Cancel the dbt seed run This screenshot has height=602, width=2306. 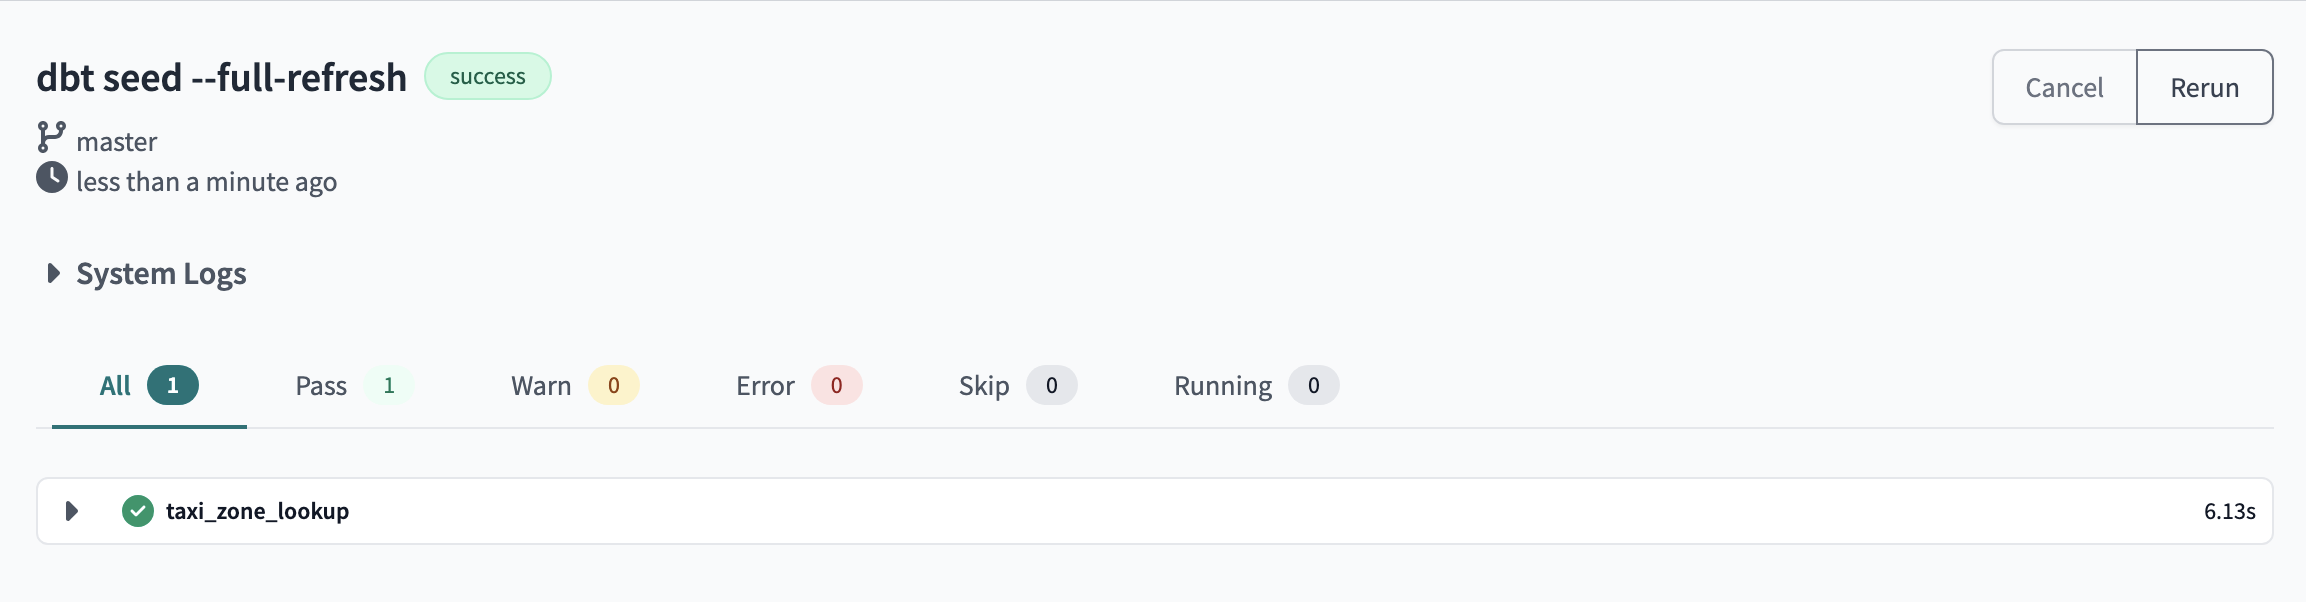[2065, 87]
